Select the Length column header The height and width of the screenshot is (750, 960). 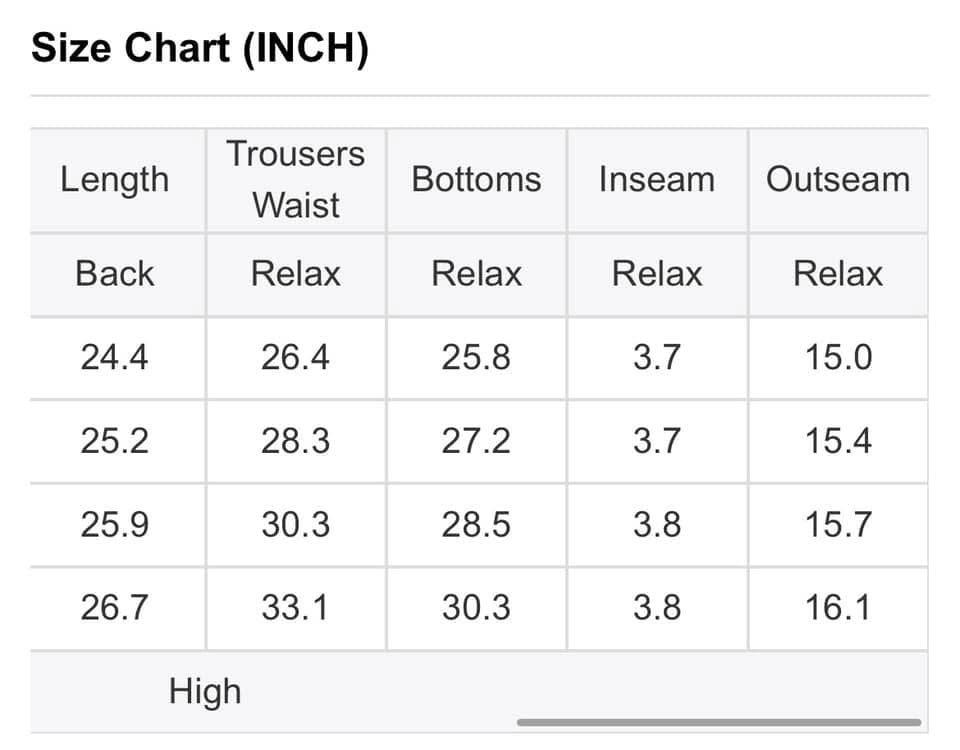click(x=114, y=180)
